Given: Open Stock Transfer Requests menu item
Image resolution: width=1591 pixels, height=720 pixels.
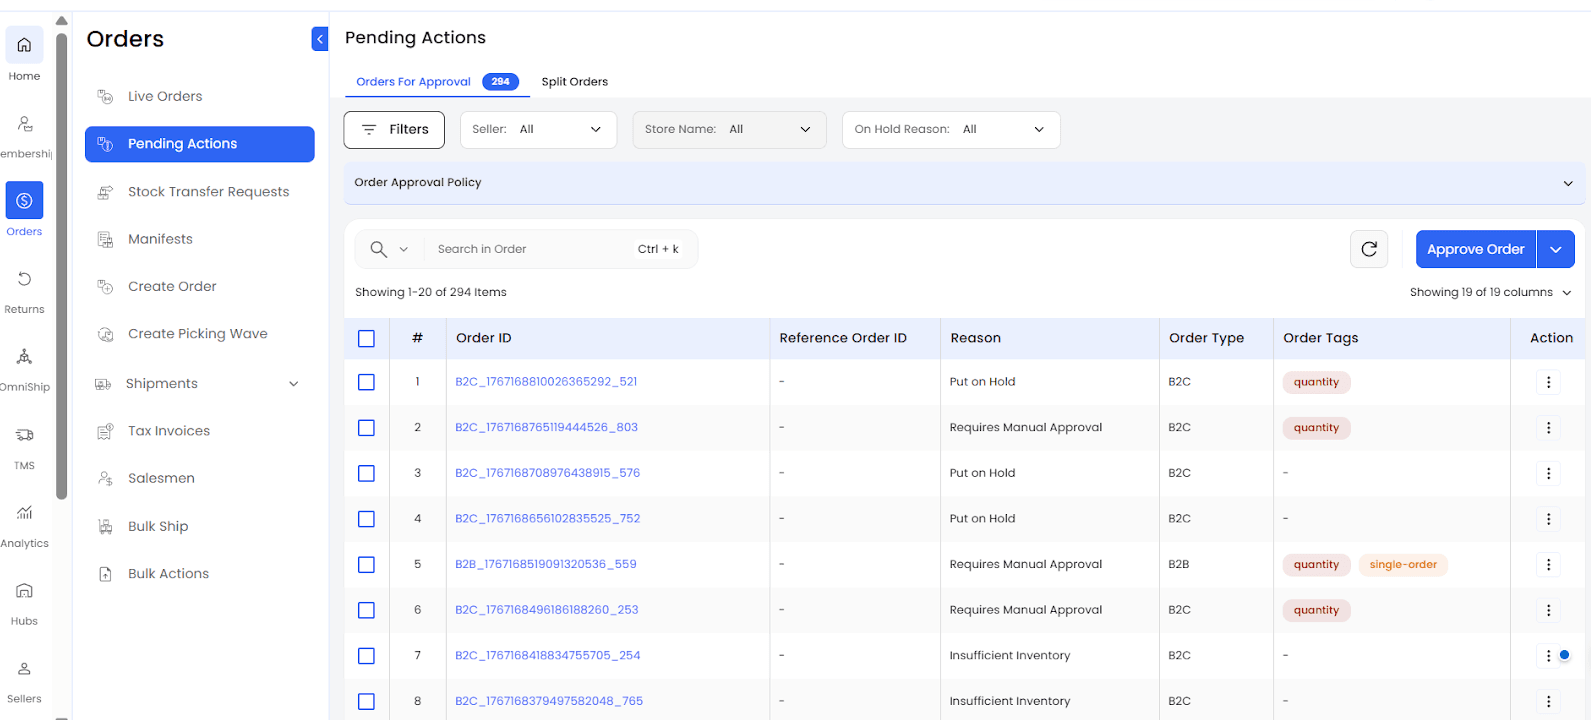Looking at the screenshot, I should point(208,192).
